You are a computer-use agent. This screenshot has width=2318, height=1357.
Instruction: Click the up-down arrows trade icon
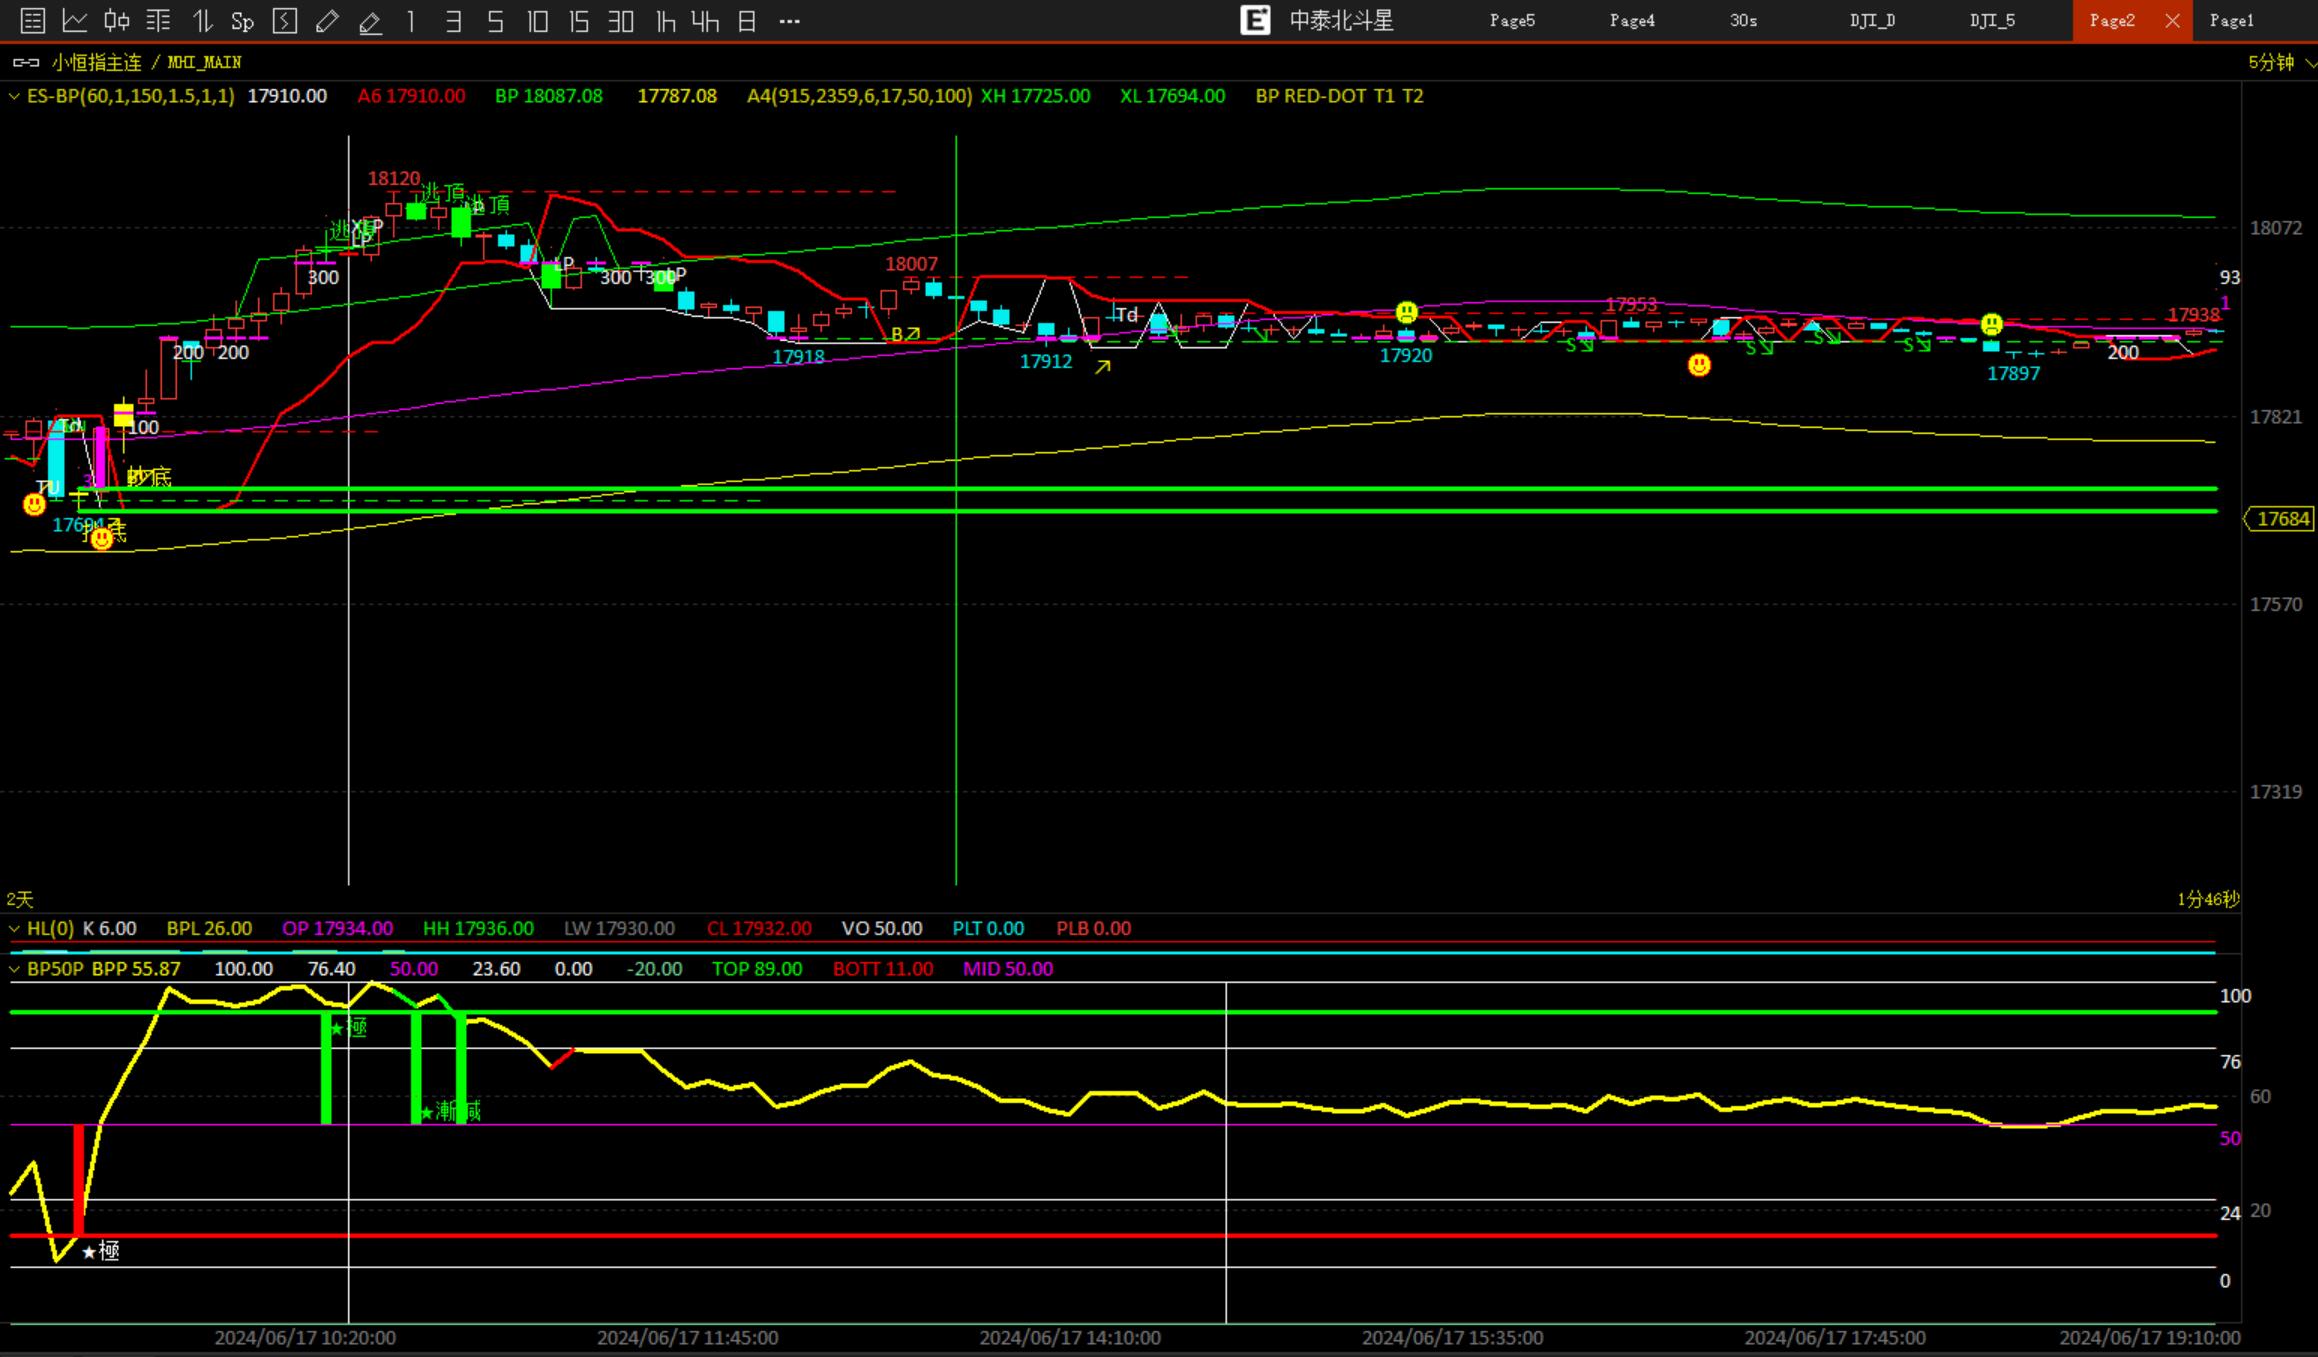tap(202, 21)
